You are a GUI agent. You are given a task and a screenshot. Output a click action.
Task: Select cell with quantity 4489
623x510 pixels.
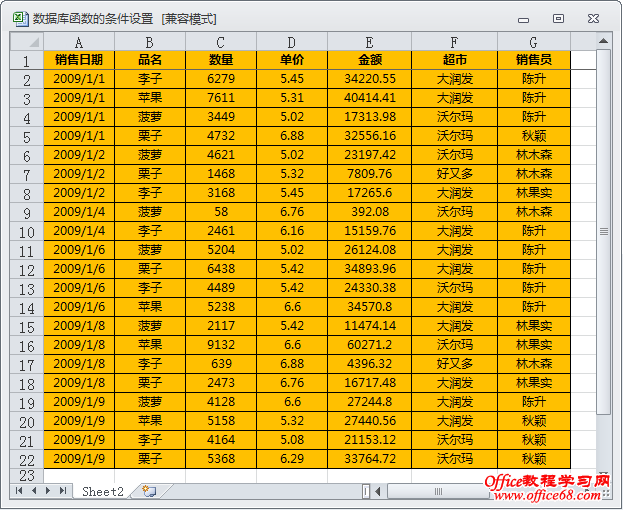[221, 288]
